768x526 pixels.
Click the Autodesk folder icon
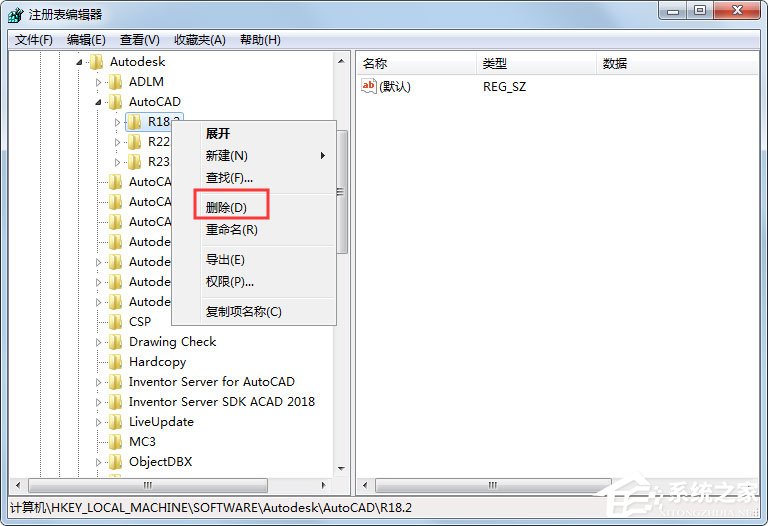pyautogui.click(x=96, y=62)
